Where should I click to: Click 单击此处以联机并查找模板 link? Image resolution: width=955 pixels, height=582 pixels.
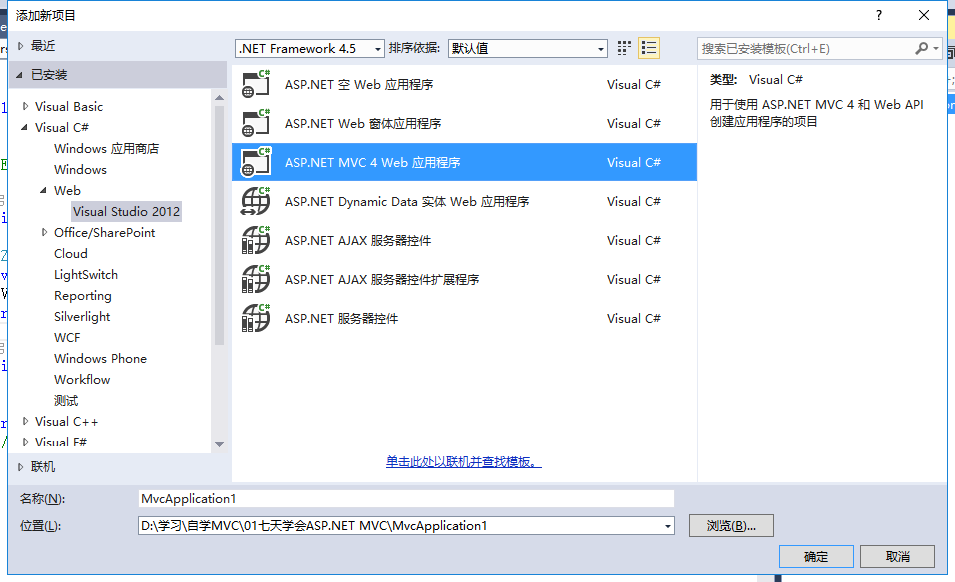(x=463, y=461)
